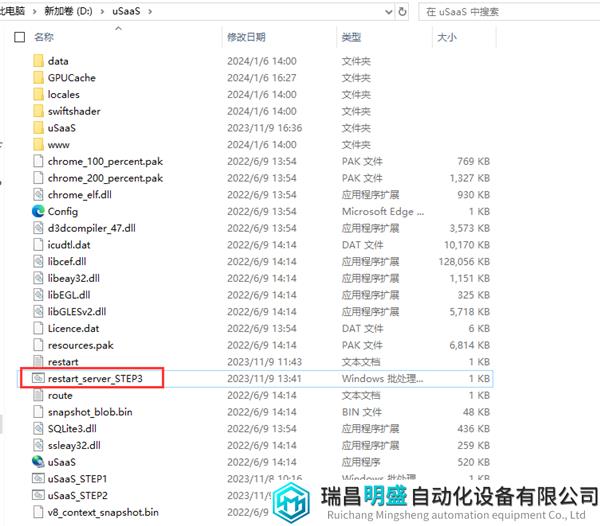Click the chrome_100_percent.pak file icon

point(38,161)
